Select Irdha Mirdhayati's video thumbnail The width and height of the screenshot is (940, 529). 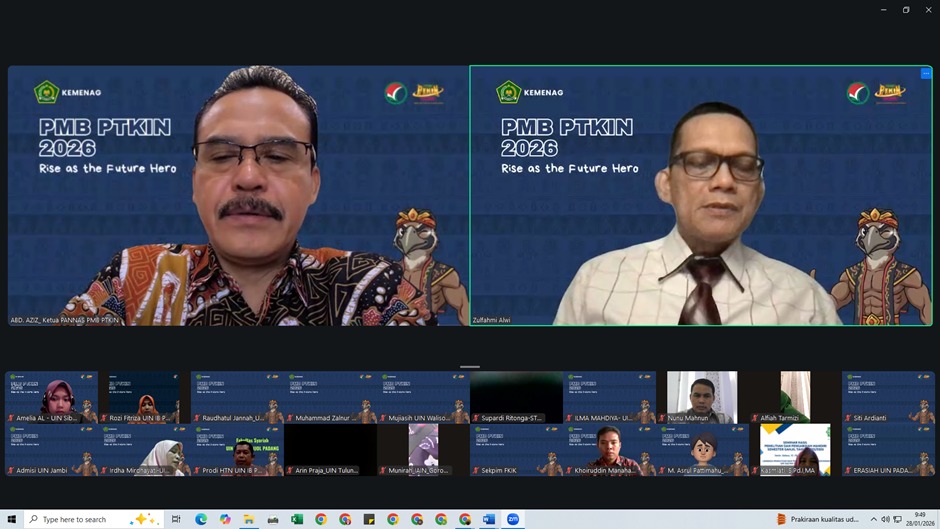pyautogui.click(x=145, y=449)
